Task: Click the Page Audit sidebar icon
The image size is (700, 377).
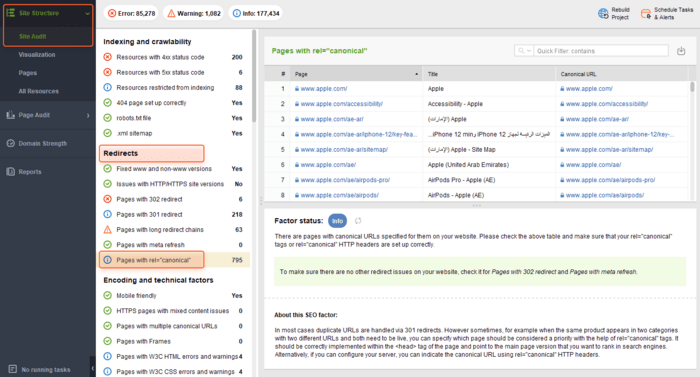Action: 11,115
